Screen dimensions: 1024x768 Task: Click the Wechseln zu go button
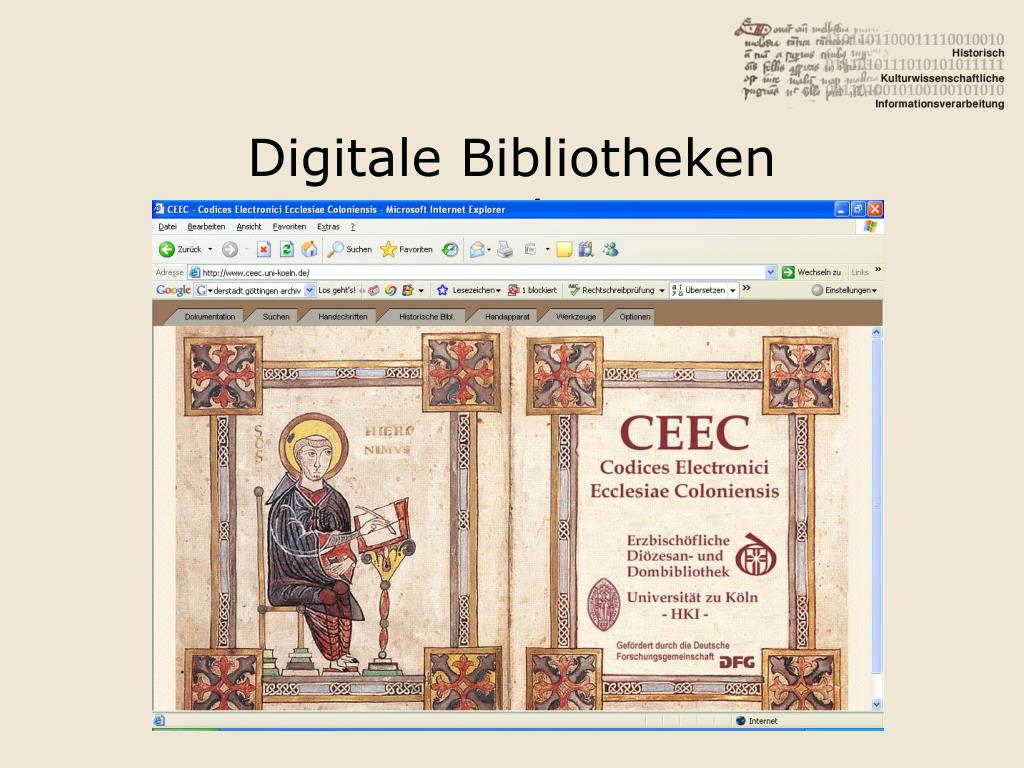[x=811, y=272]
